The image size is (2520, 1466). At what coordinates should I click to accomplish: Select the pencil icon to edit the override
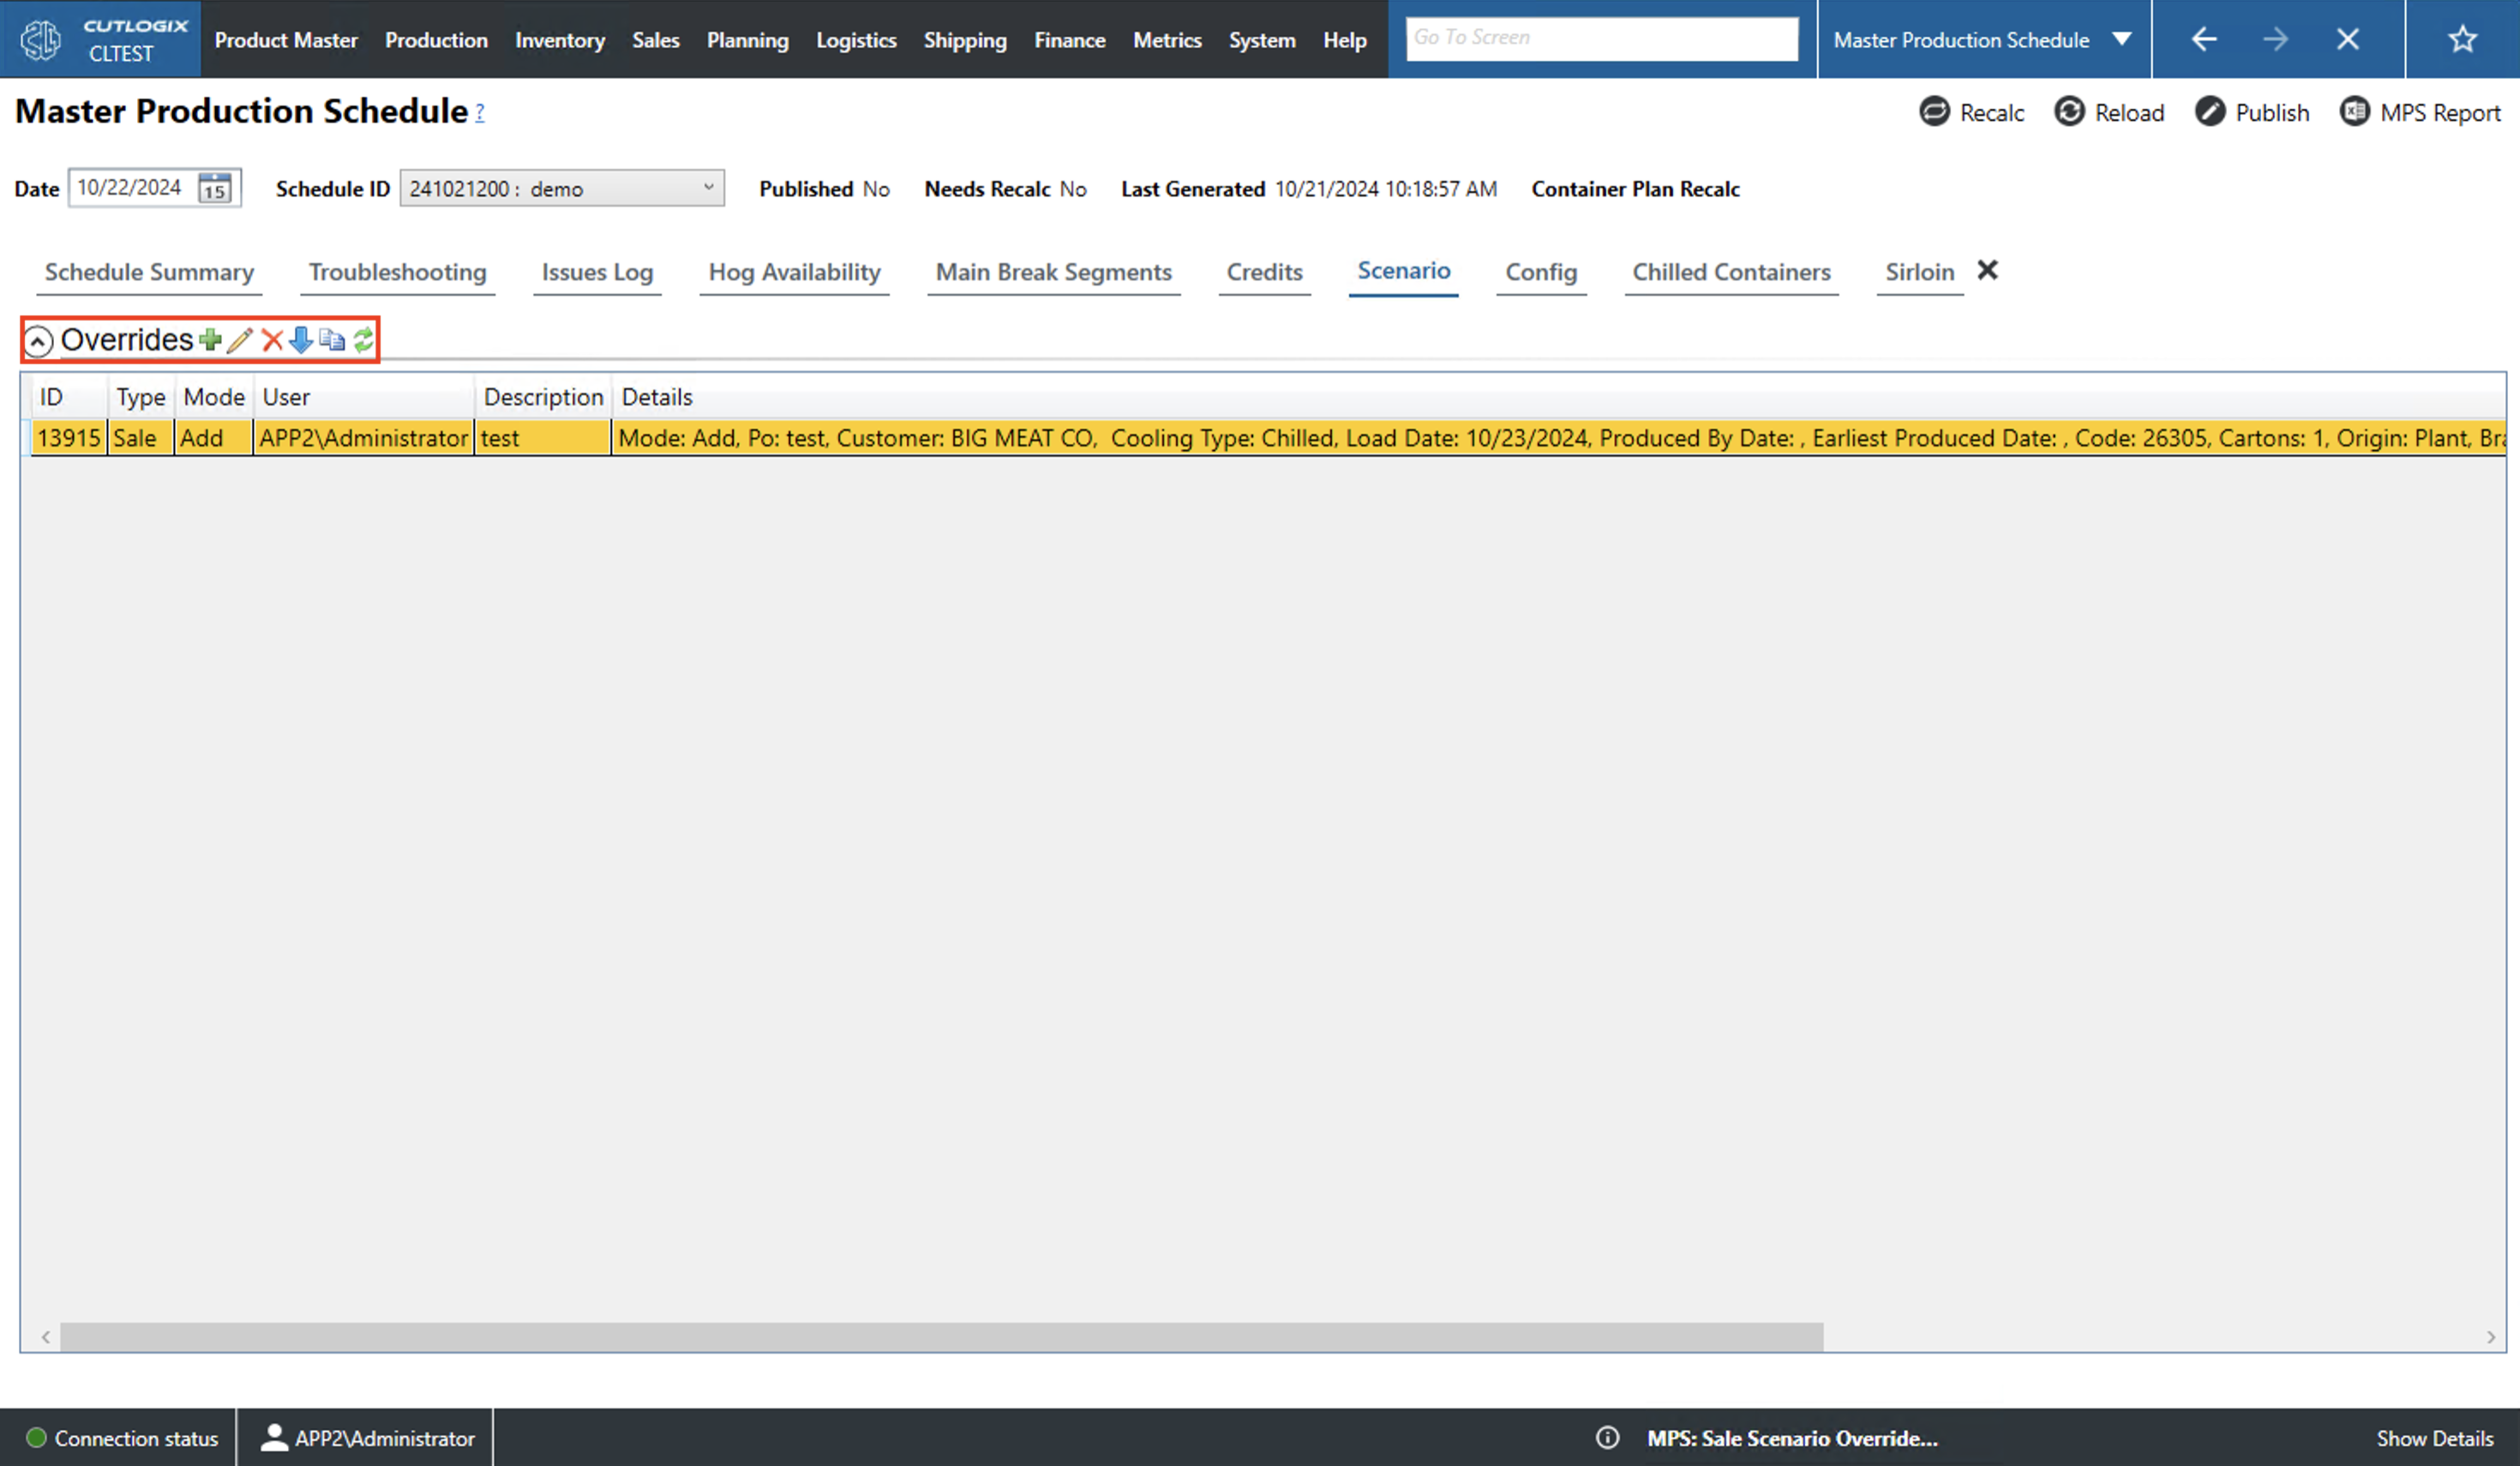(239, 340)
